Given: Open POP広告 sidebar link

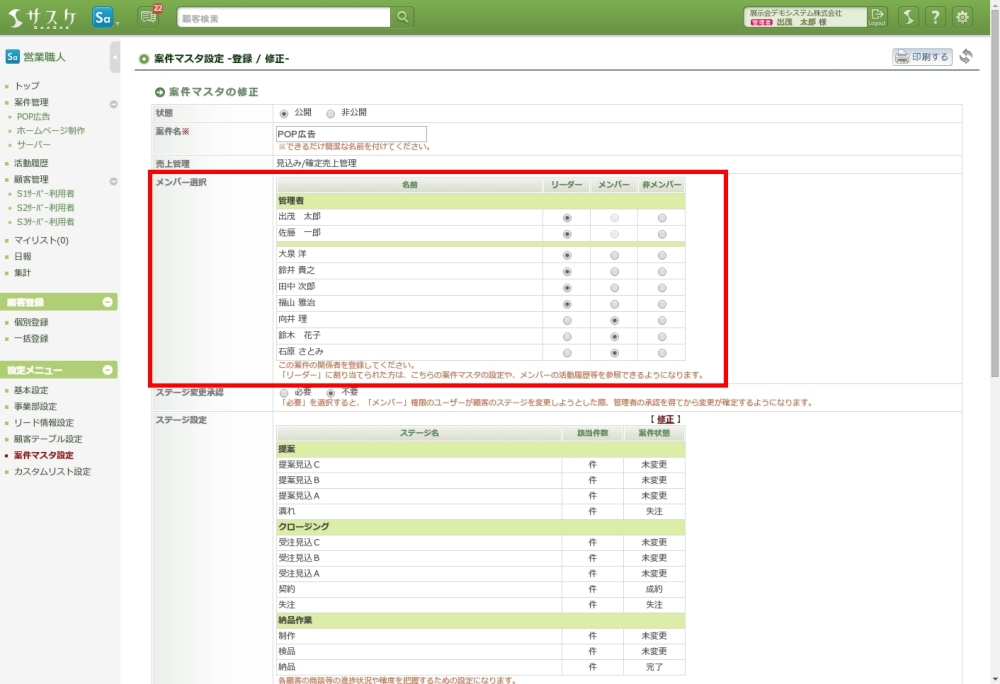Looking at the screenshot, I should pos(33,117).
